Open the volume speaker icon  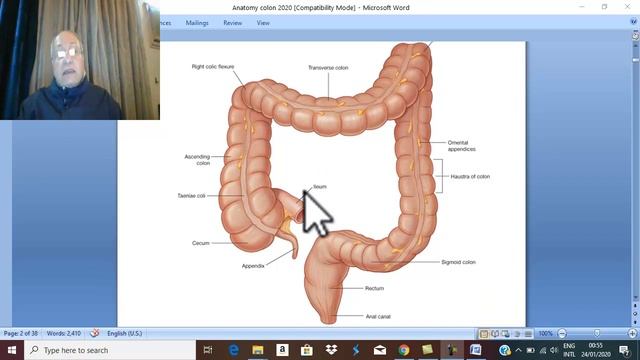pos(554,350)
